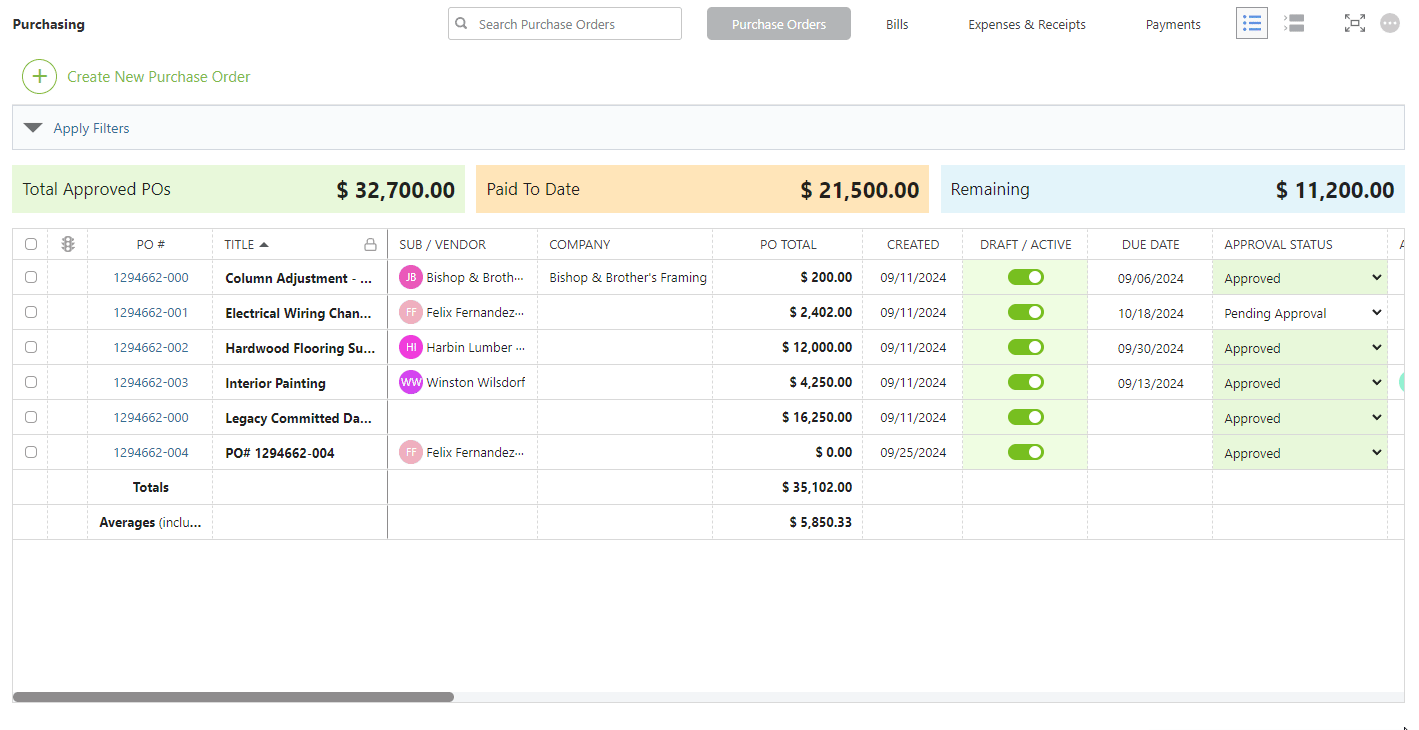The height and width of the screenshot is (730, 1419).
Task: Sort by the PO TOTAL column header
Action: click(x=788, y=244)
